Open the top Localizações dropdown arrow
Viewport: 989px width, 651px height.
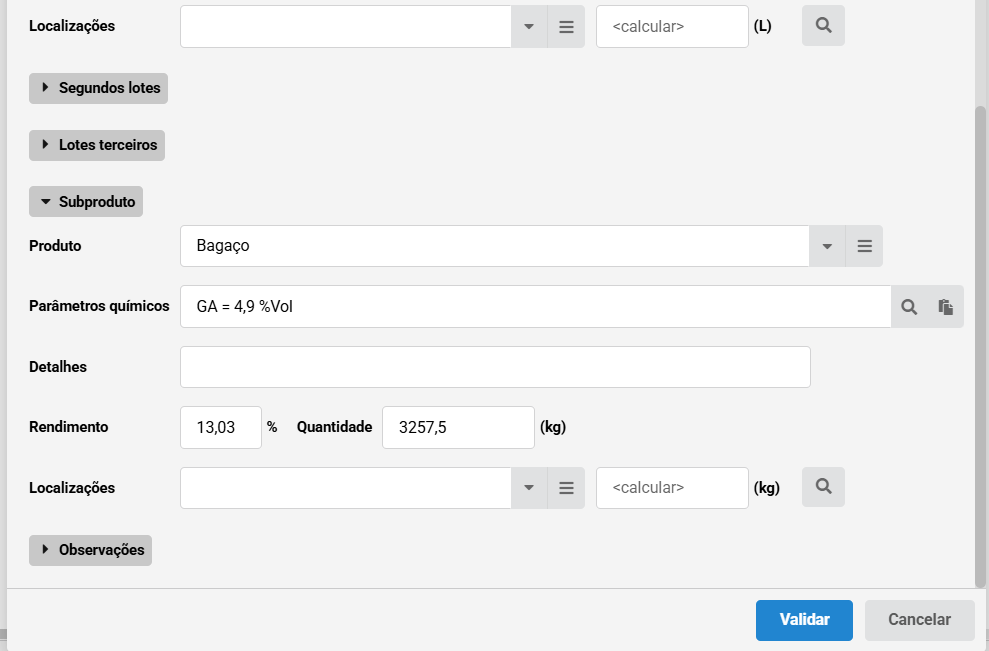(x=529, y=26)
